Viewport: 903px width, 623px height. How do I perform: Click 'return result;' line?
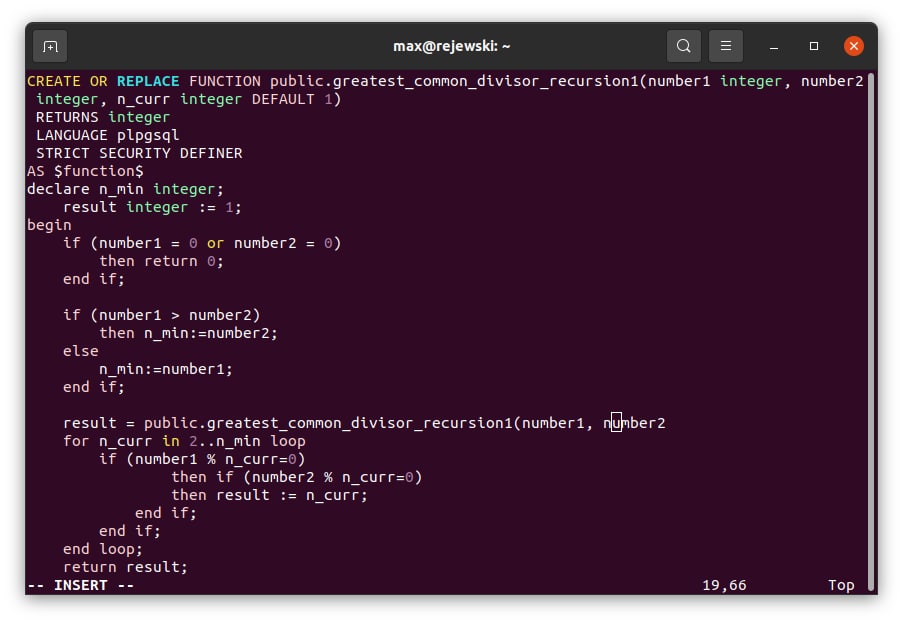click(x=126, y=567)
